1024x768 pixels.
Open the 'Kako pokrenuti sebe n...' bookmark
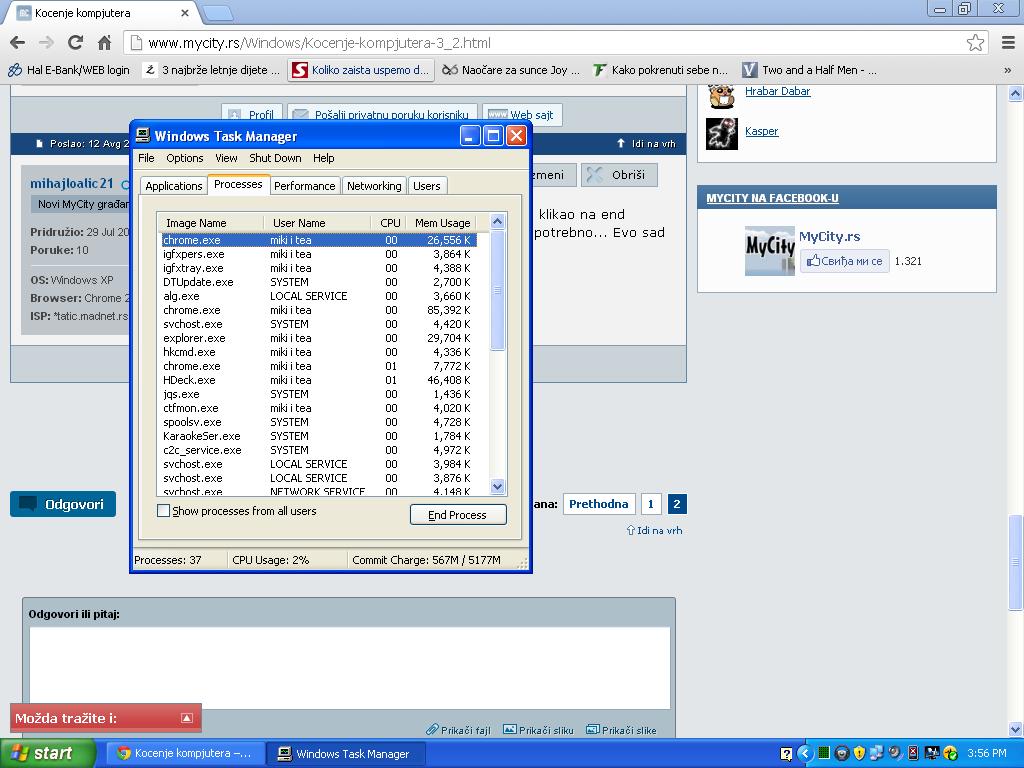(660, 70)
